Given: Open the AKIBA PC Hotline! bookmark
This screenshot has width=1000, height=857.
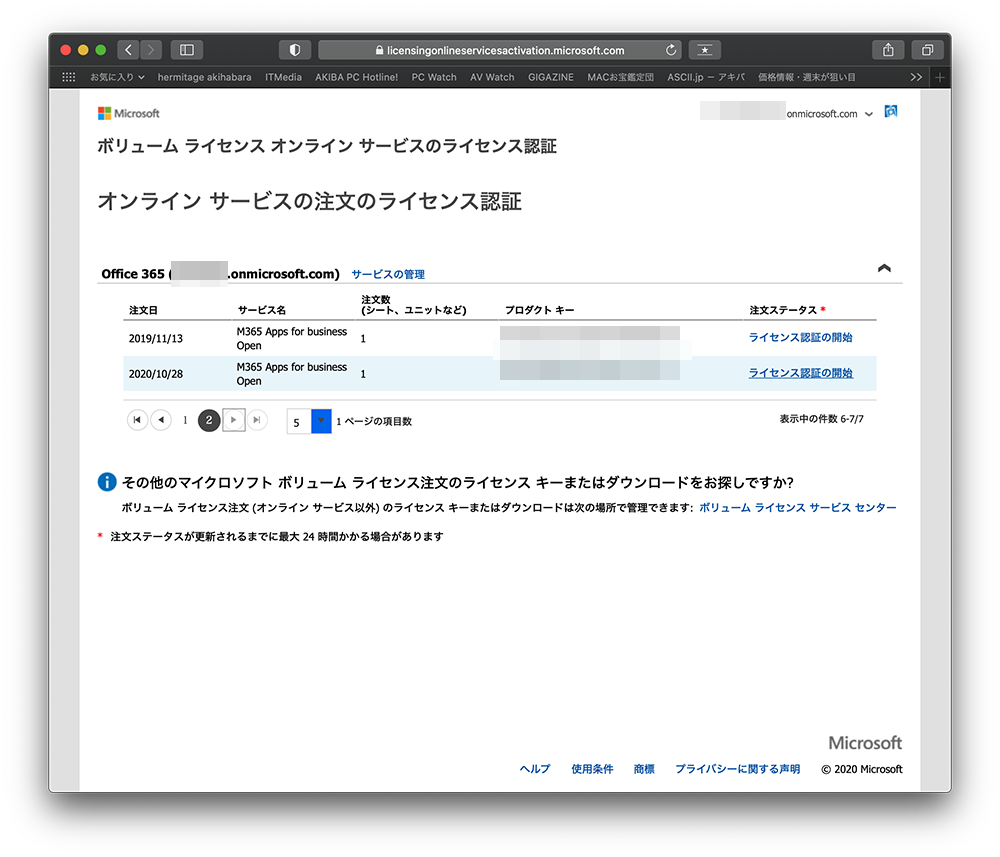Looking at the screenshot, I should click(x=357, y=77).
